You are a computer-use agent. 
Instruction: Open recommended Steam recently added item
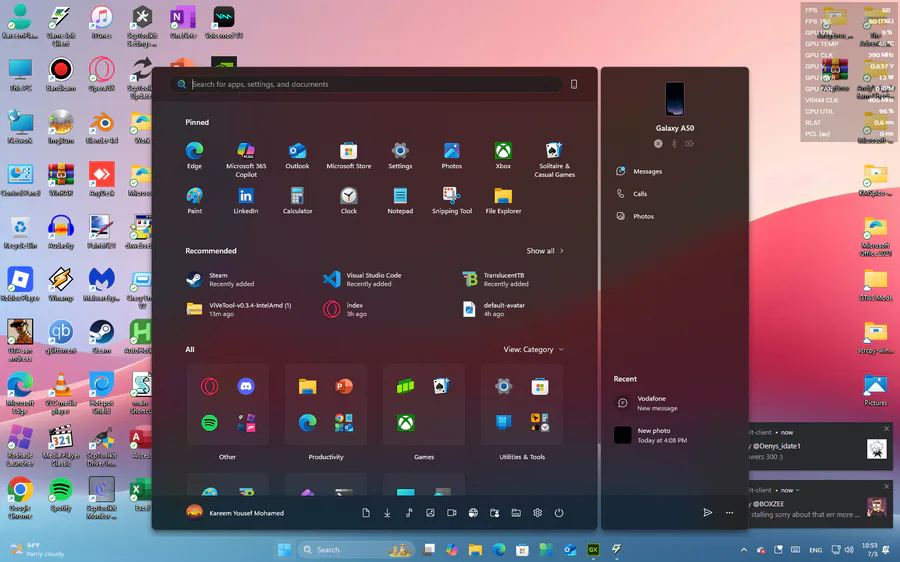click(220, 279)
